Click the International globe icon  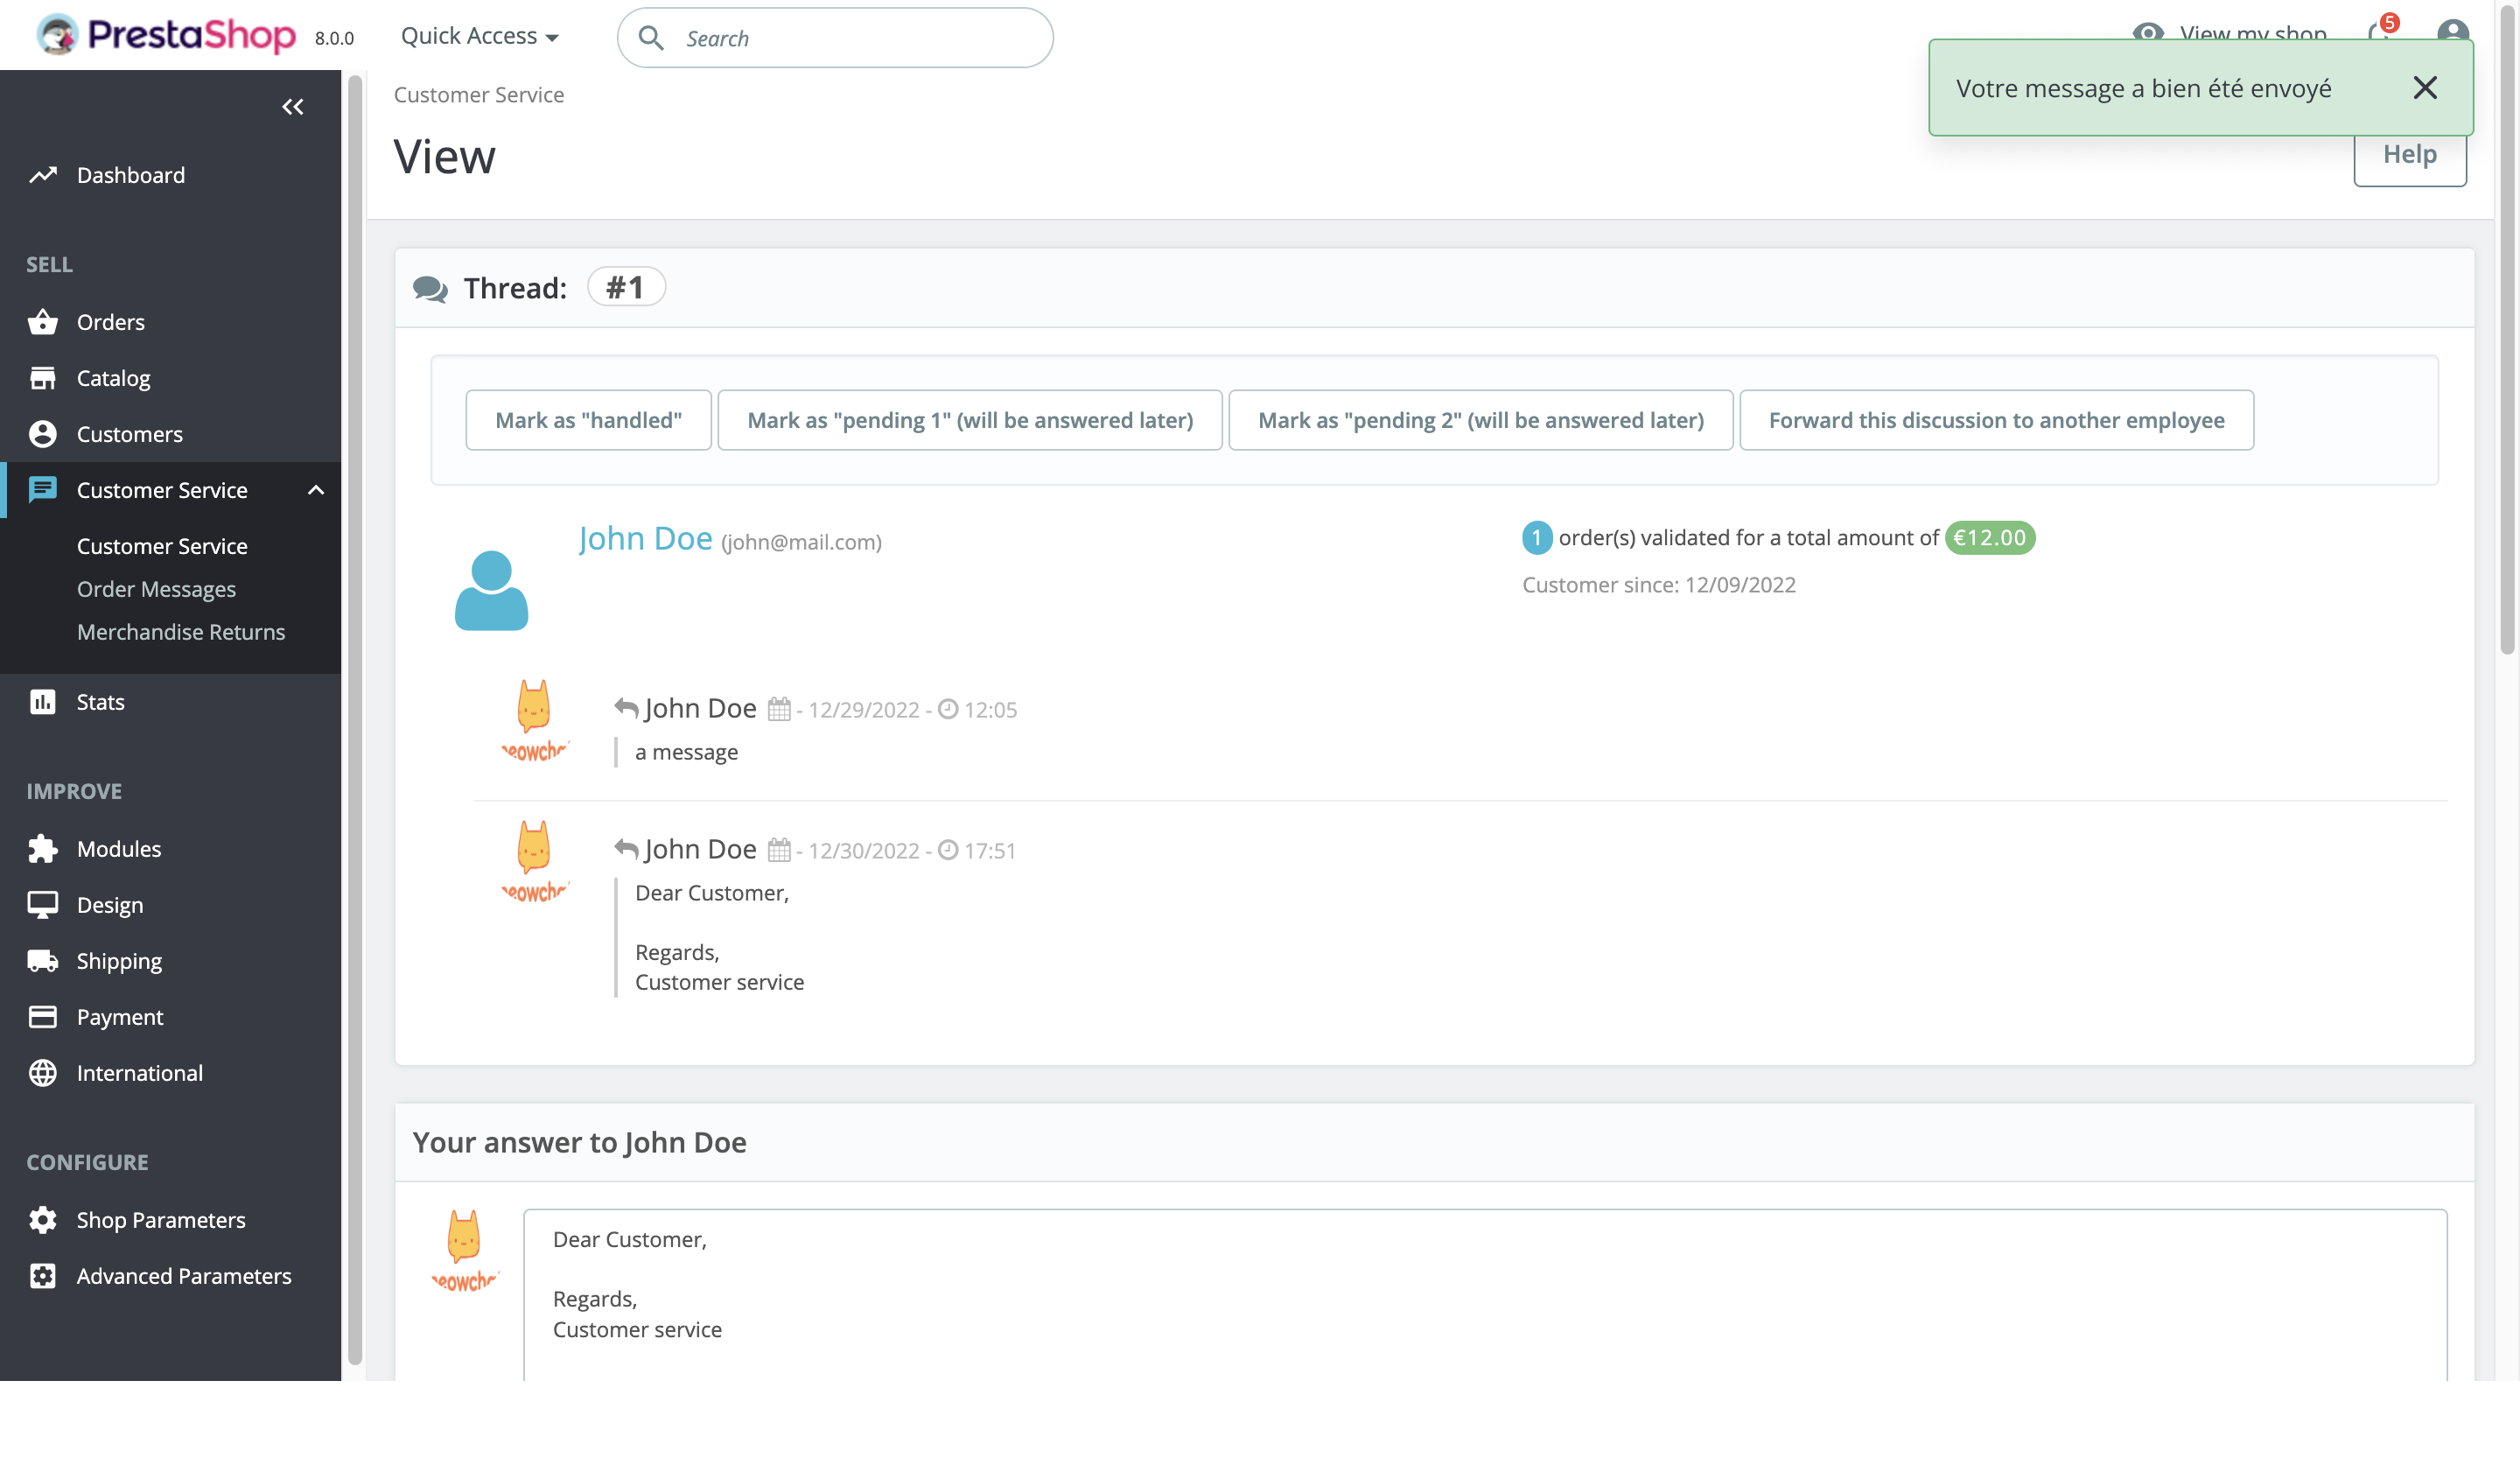coord(43,1072)
